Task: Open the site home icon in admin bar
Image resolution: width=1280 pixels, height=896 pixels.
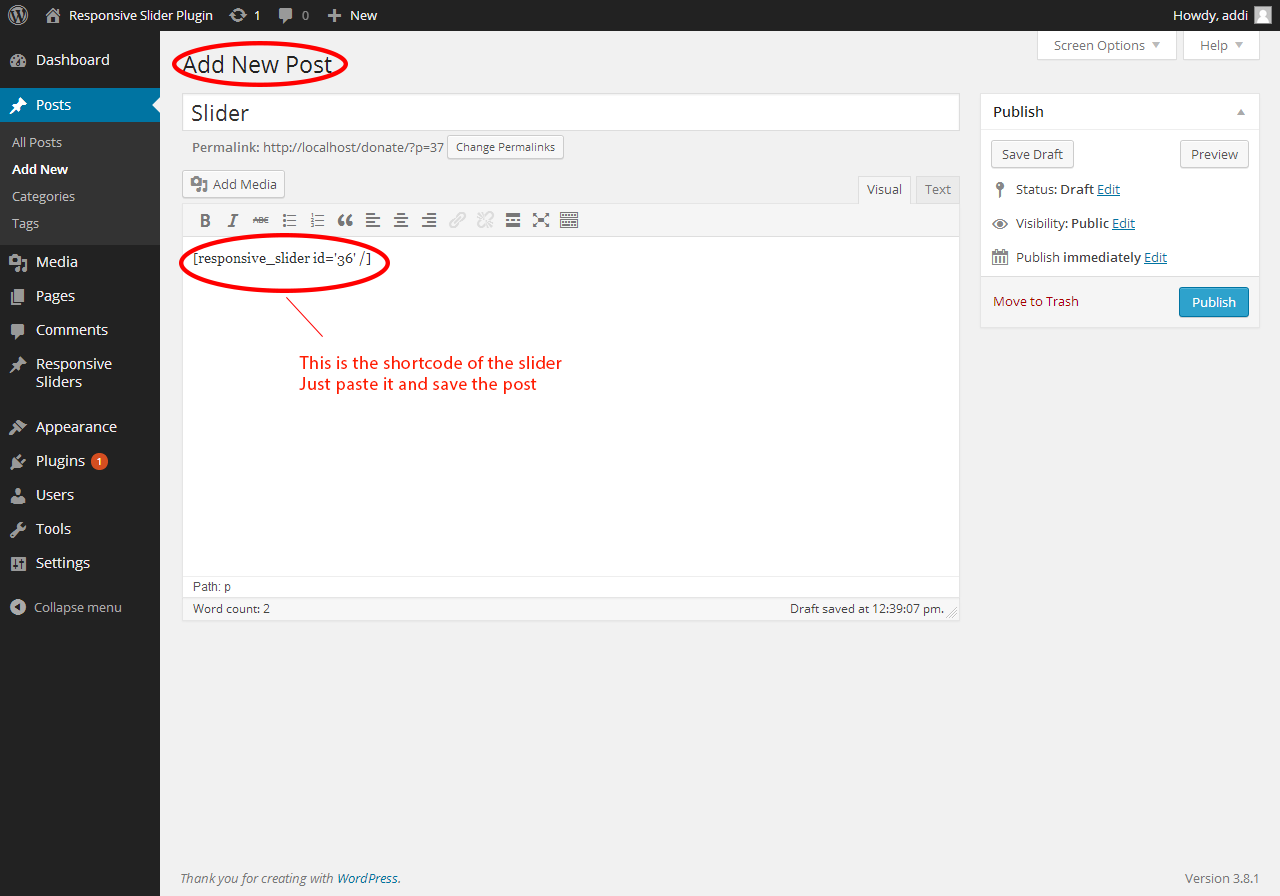Action: 53,15
